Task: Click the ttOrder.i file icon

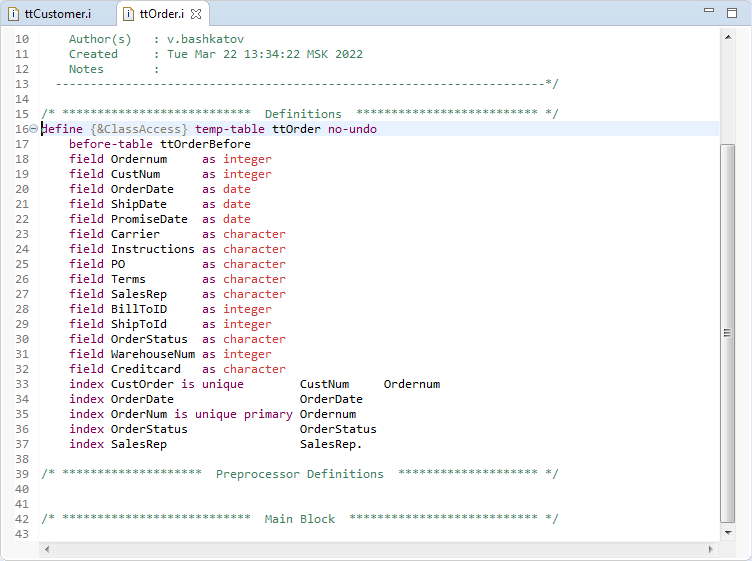Action: [128, 14]
